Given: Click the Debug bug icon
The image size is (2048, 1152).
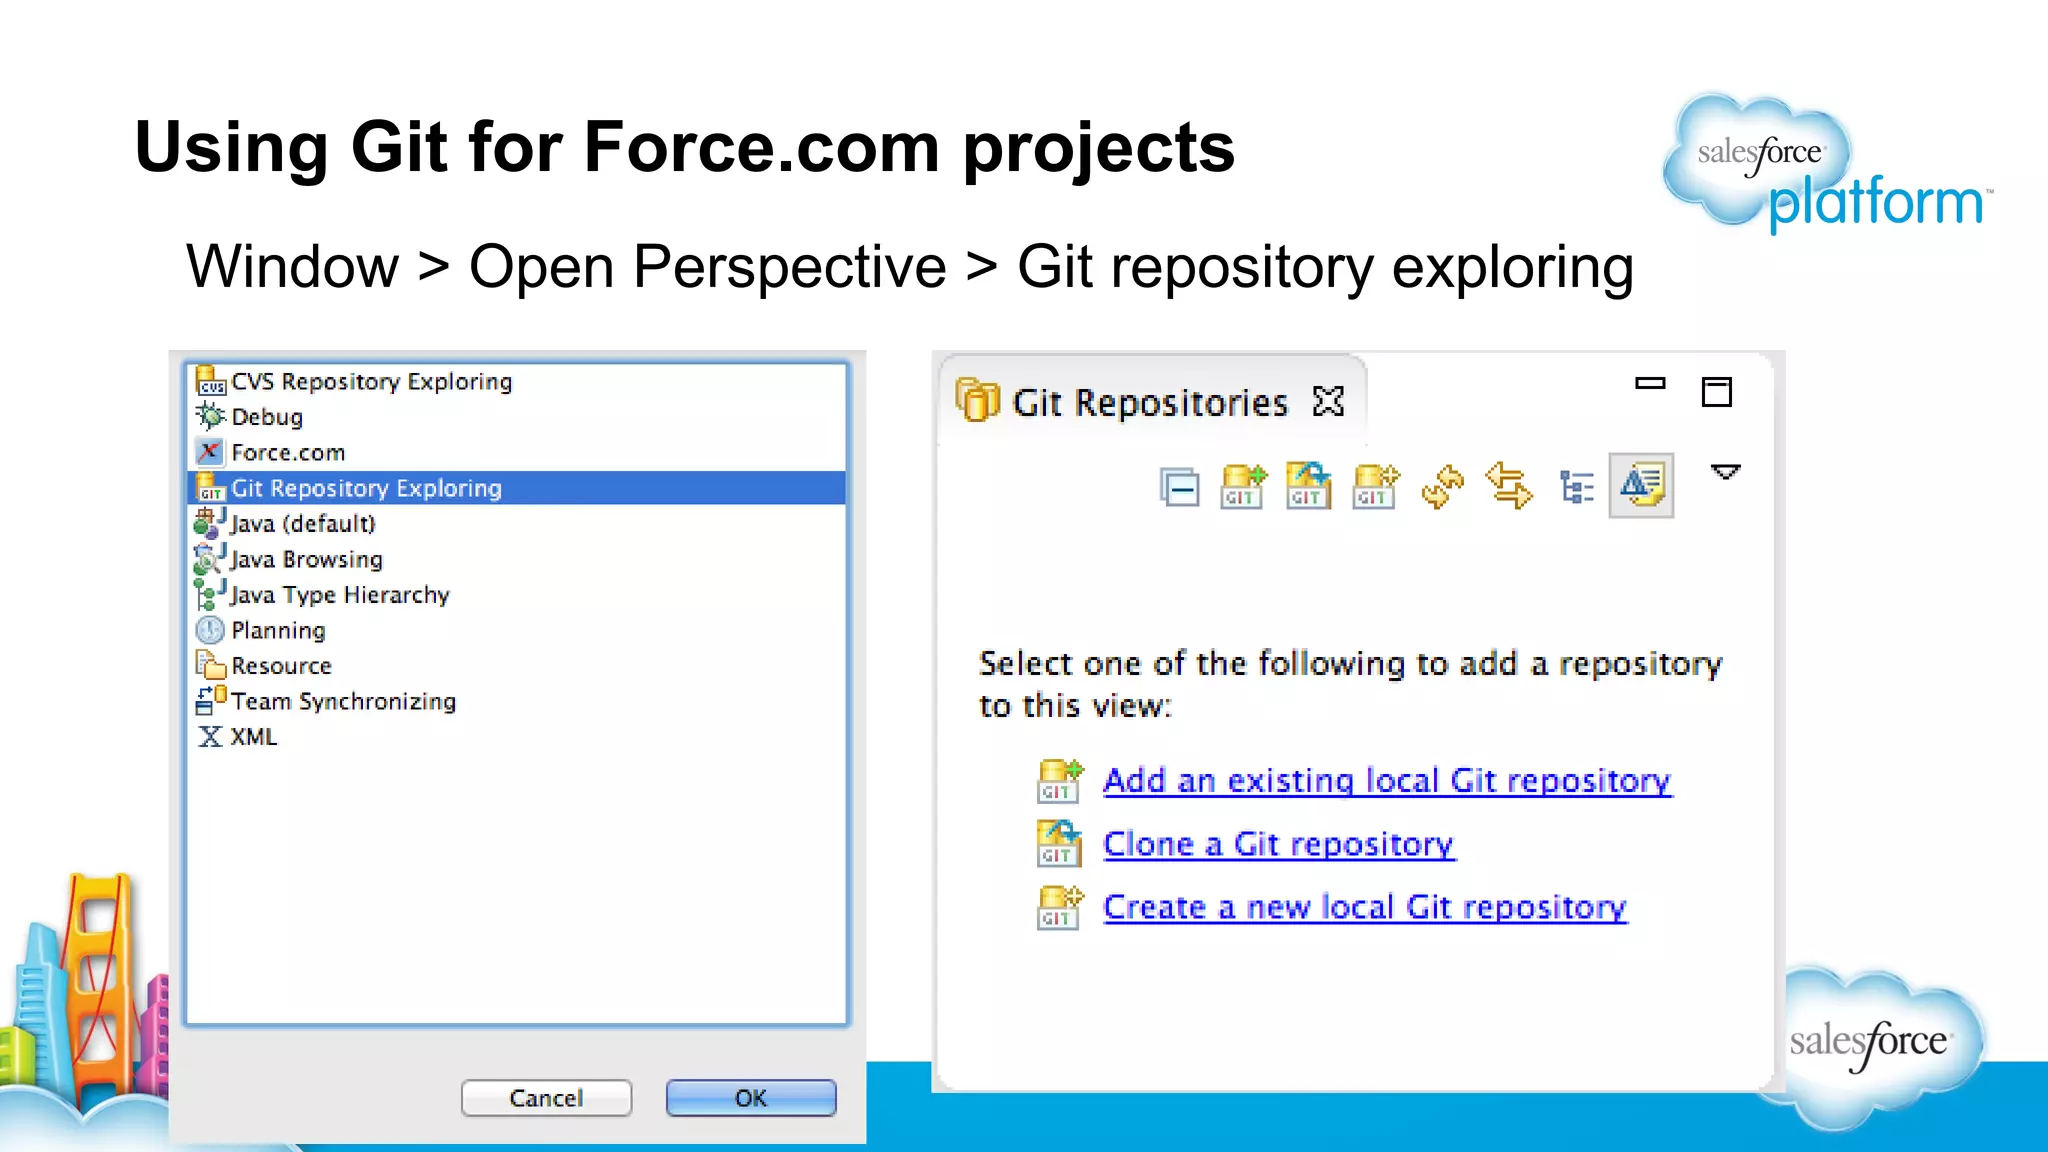Looking at the screenshot, I should pos(210,416).
